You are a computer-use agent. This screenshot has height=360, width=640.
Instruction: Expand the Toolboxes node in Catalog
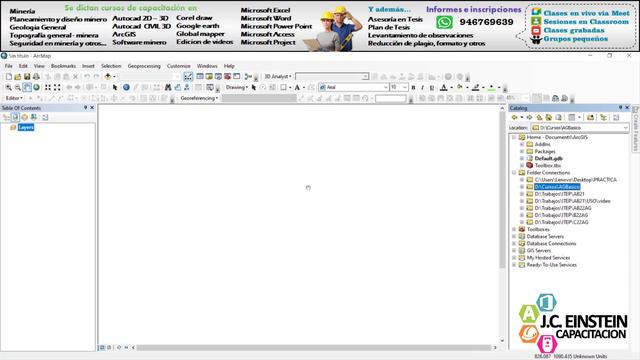point(514,229)
